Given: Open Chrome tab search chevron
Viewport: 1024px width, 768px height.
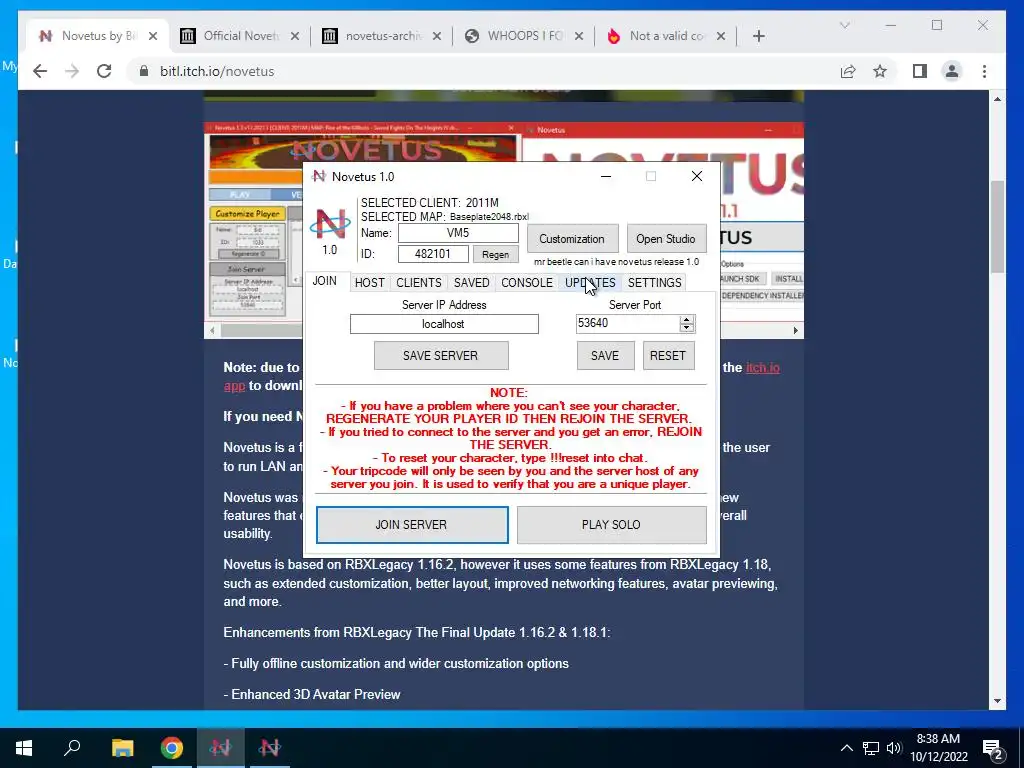Looking at the screenshot, I should (844, 25).
